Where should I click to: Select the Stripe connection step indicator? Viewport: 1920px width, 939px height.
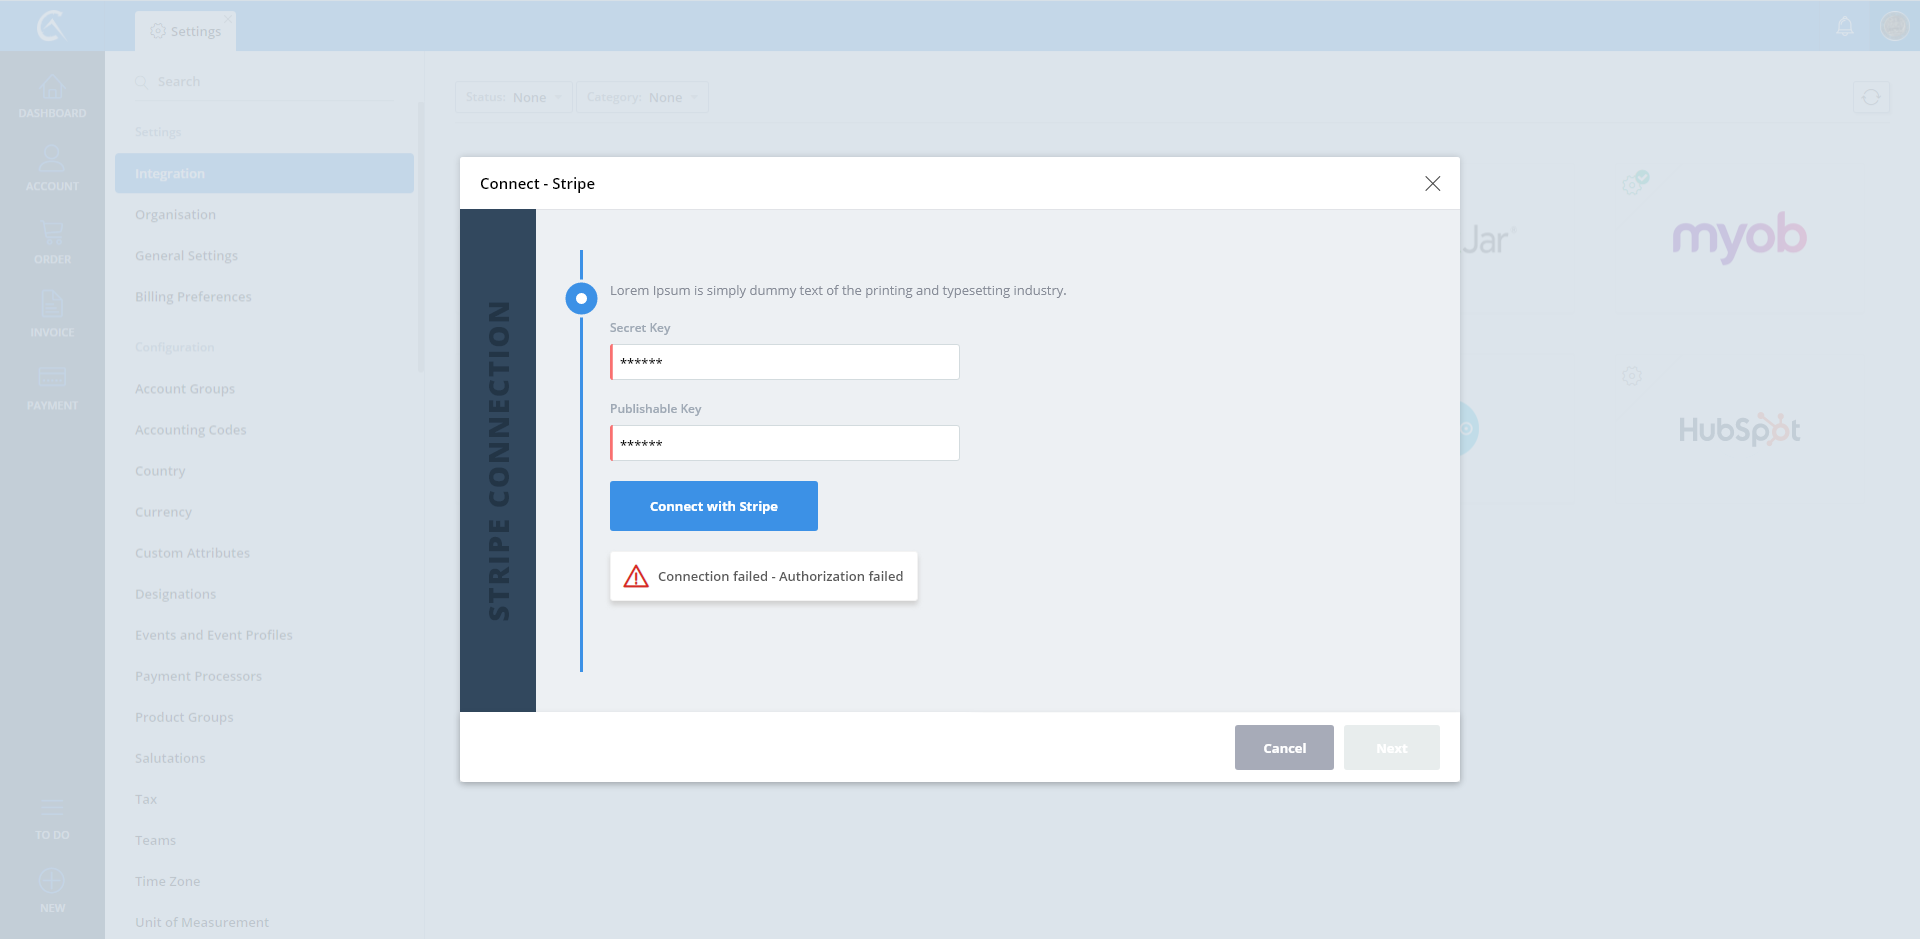pos(581,298)
